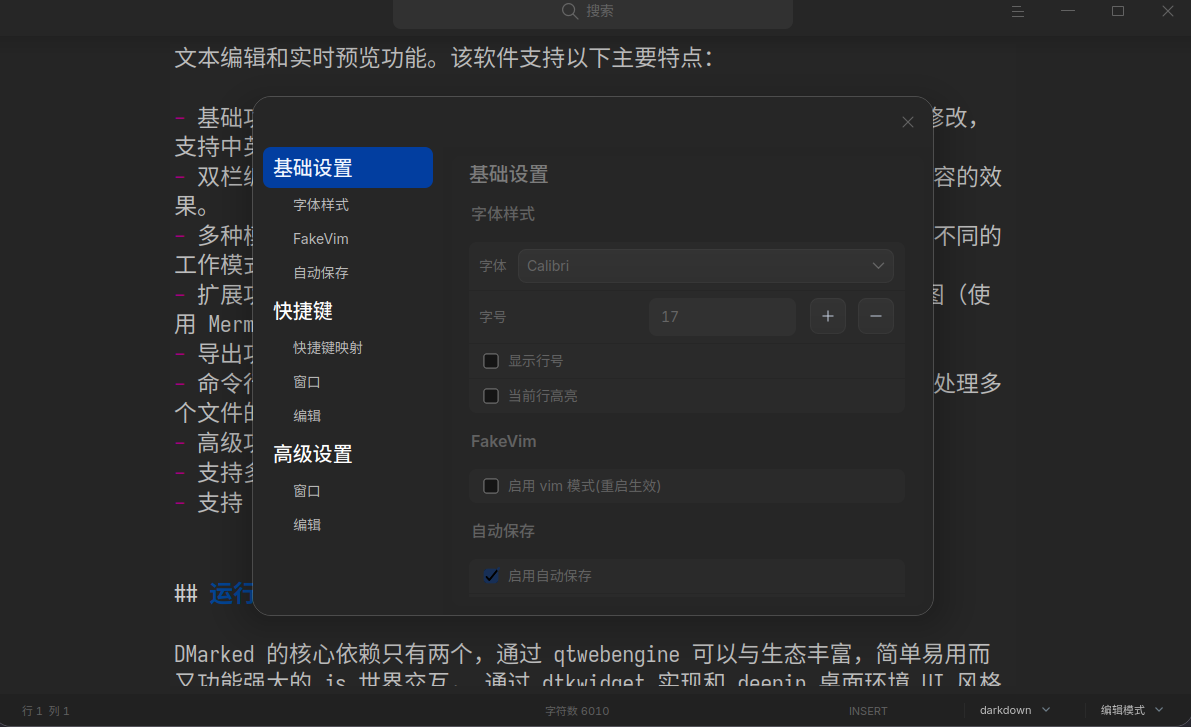Image resolution: width=1191 pixels, height=727 pixels.
Task: Close the DMarked main window
Action: pos(1167,11)
